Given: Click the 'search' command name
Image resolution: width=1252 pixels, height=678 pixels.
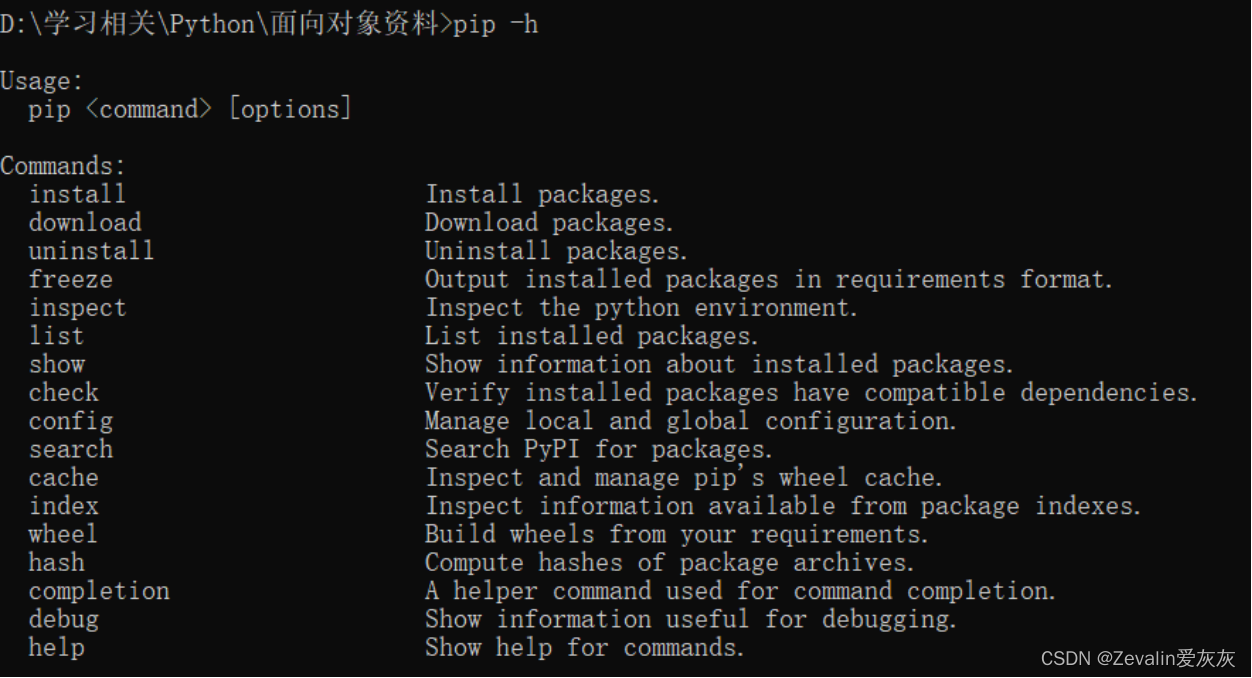Looking at the screenshot, I should (70, 449).
